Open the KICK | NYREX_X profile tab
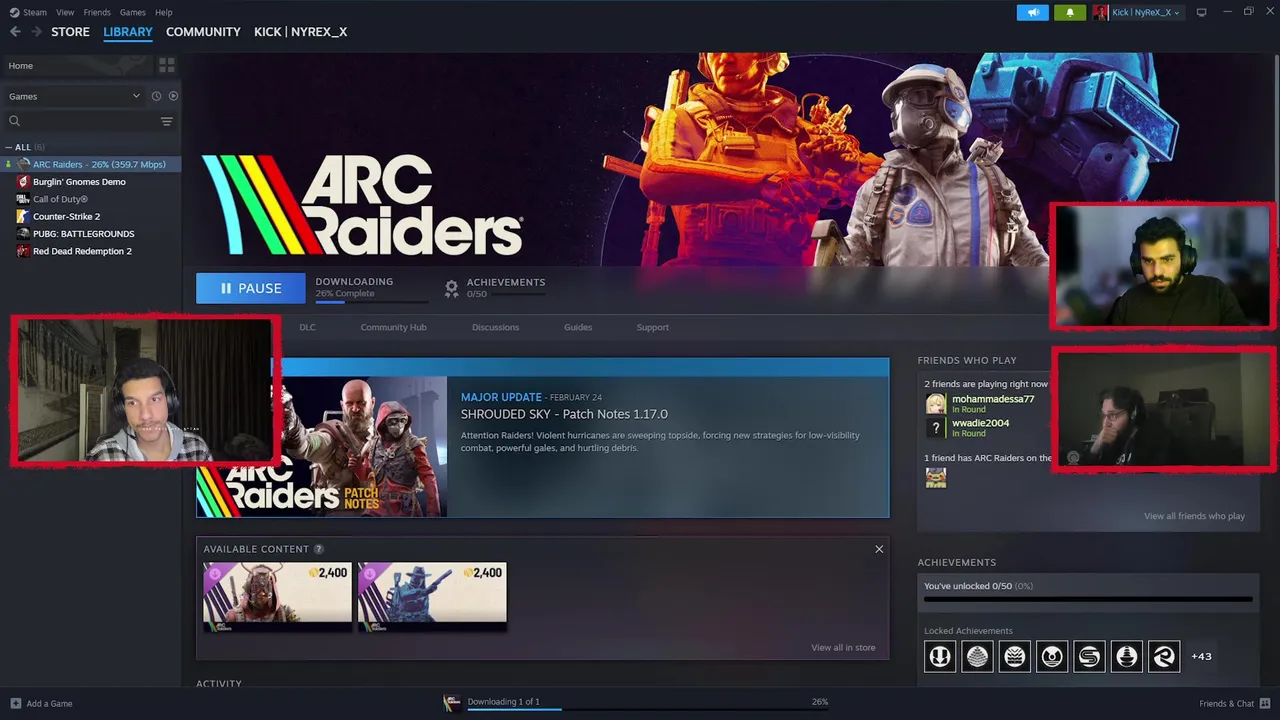This screenshot has width=1280, height=720. tap(300, 32)
